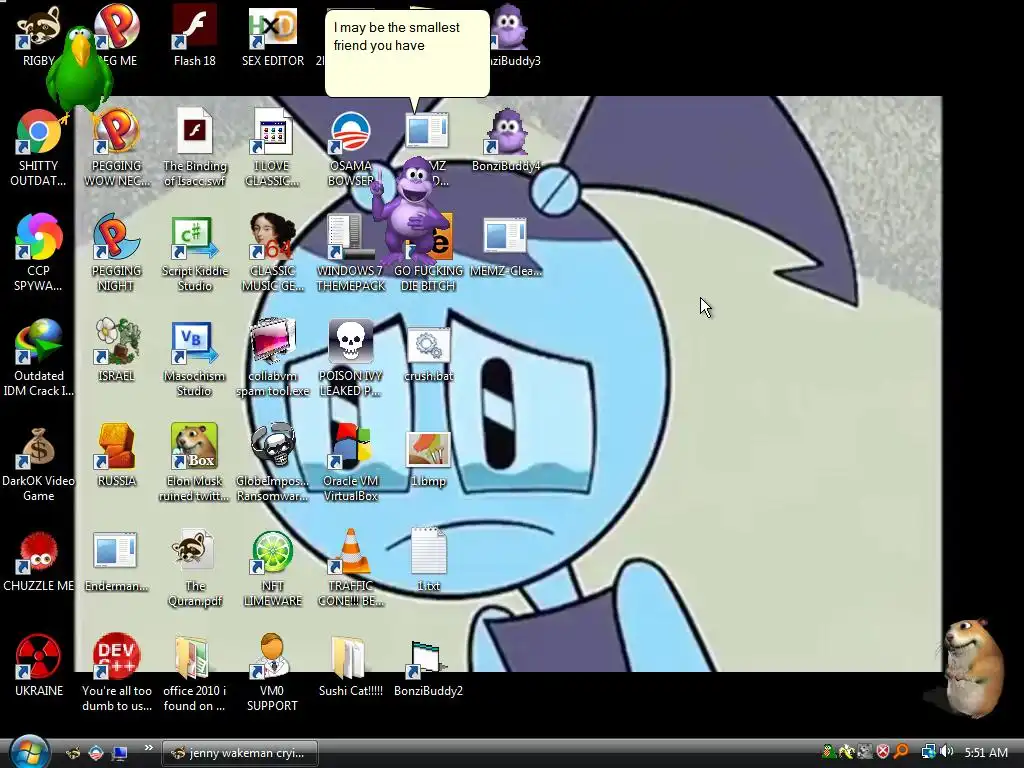1024x768 pixels.
Task: Open the 1.txt text file
Action: 428,562
